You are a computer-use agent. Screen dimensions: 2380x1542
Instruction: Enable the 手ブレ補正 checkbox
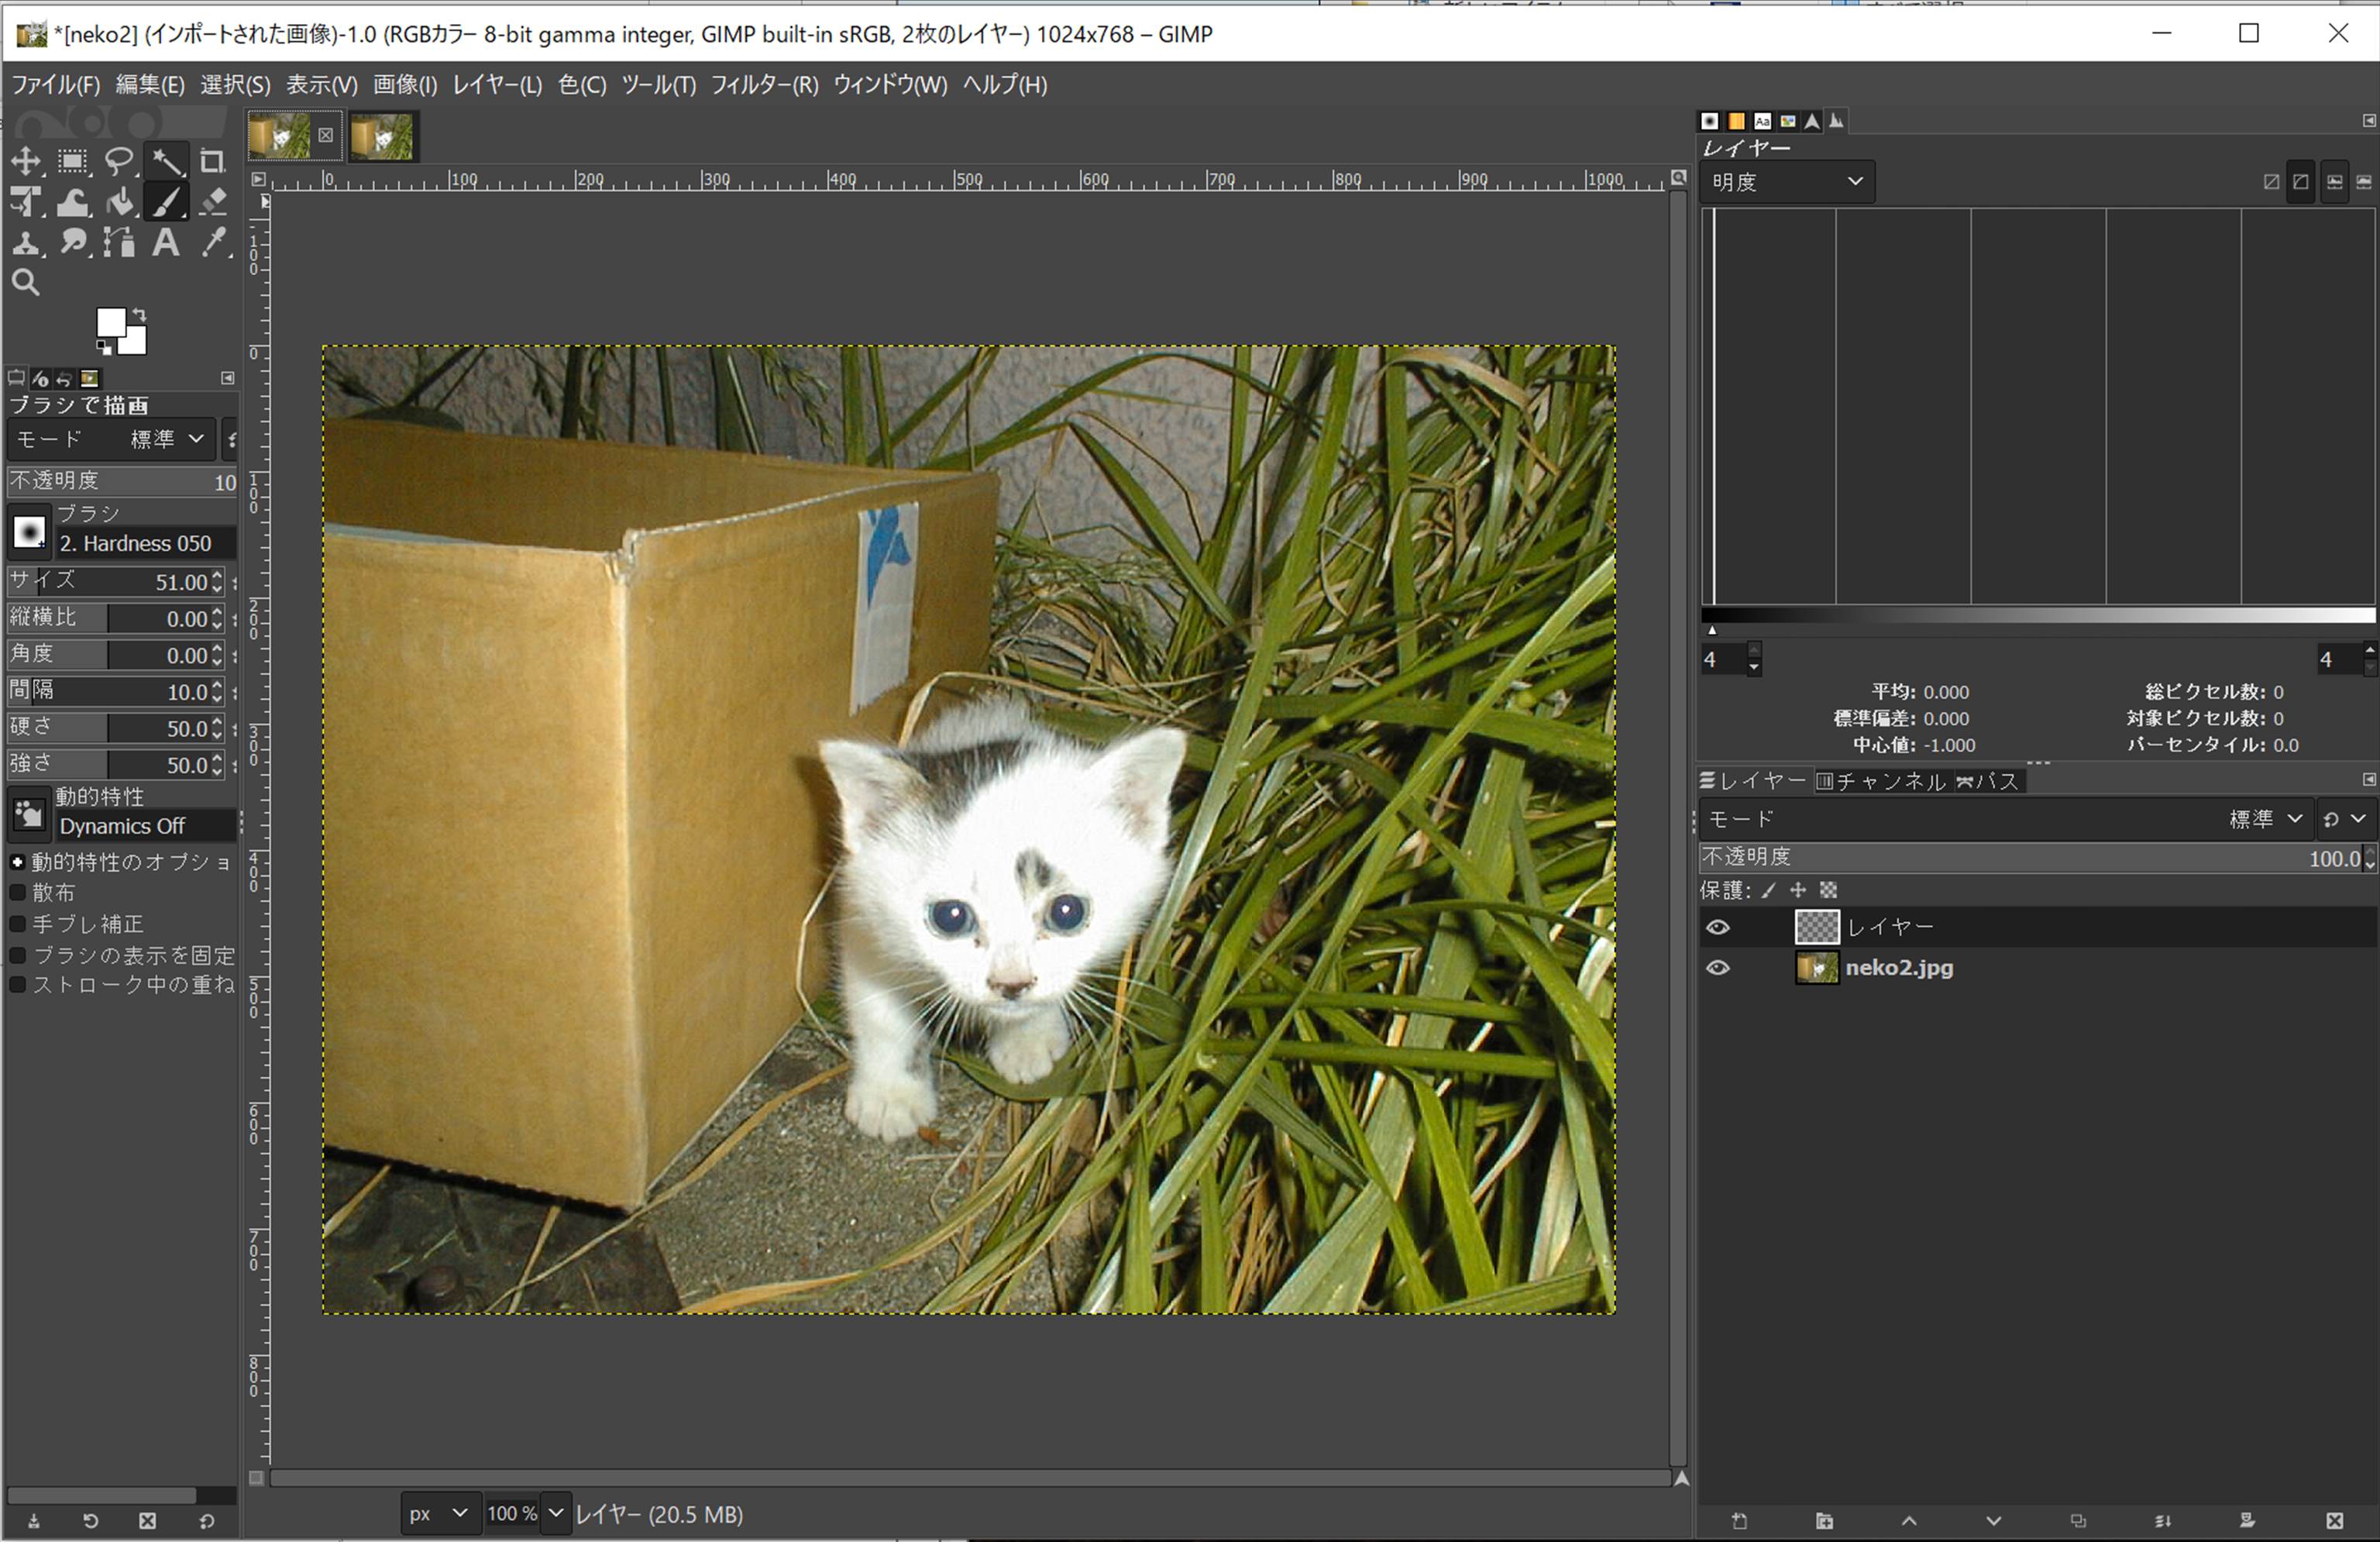17,924
